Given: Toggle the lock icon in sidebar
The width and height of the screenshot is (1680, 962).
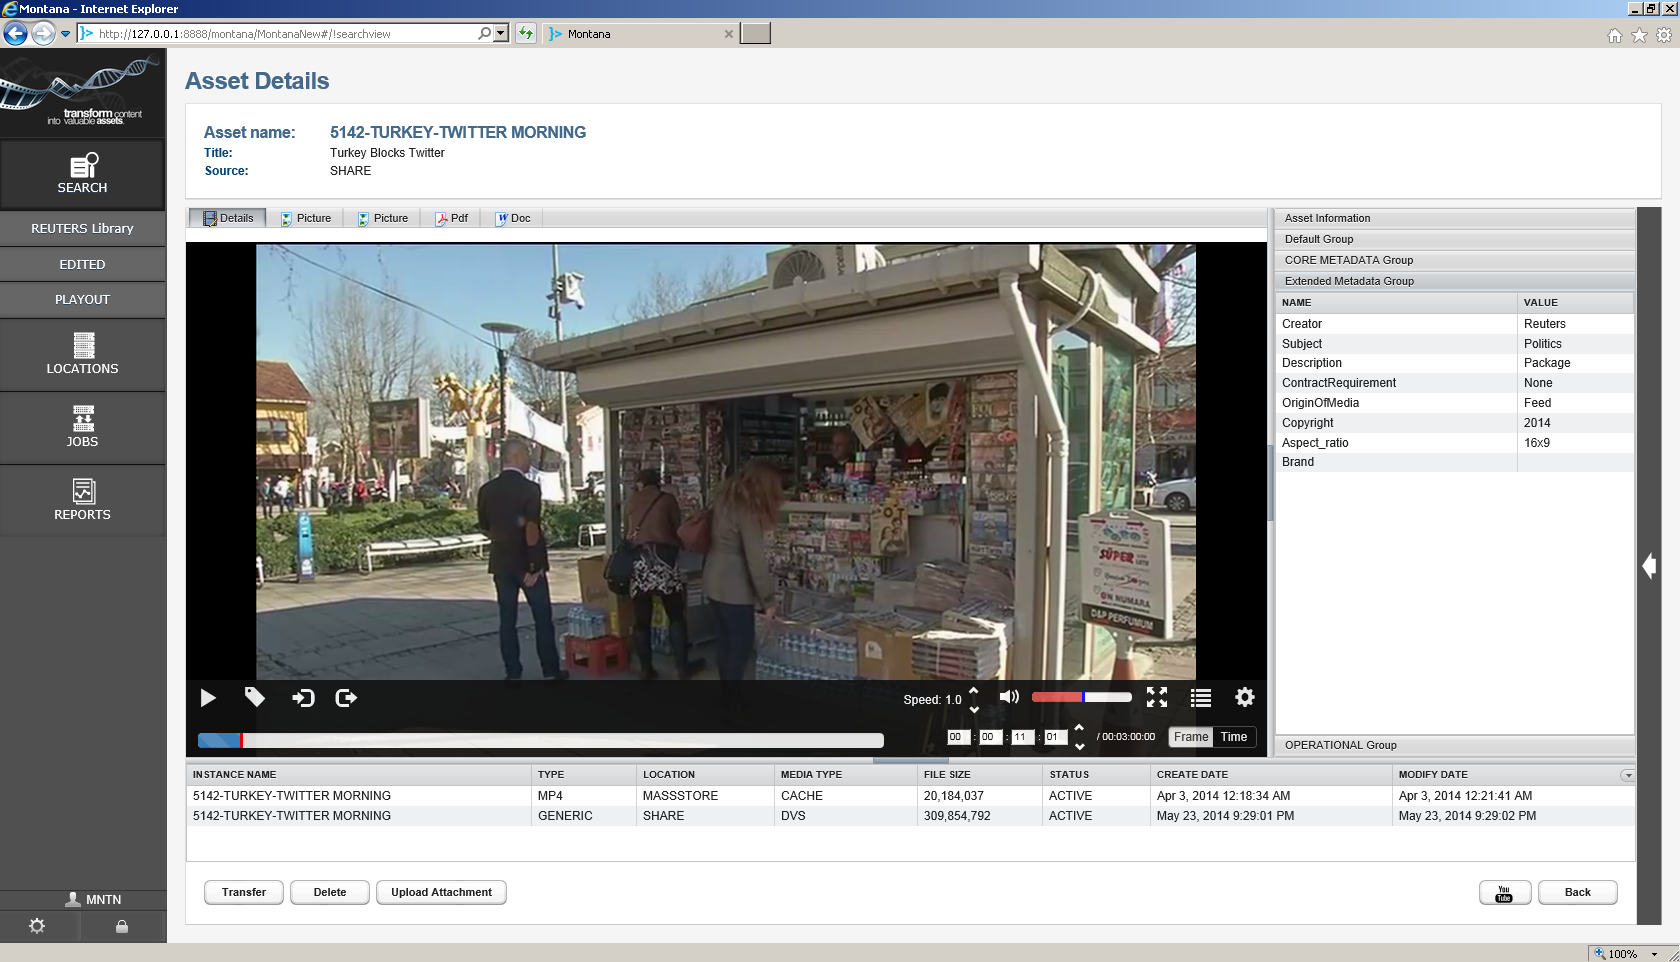Looking at the screenshot, I should pyautogui.click(x=122, y=927).
